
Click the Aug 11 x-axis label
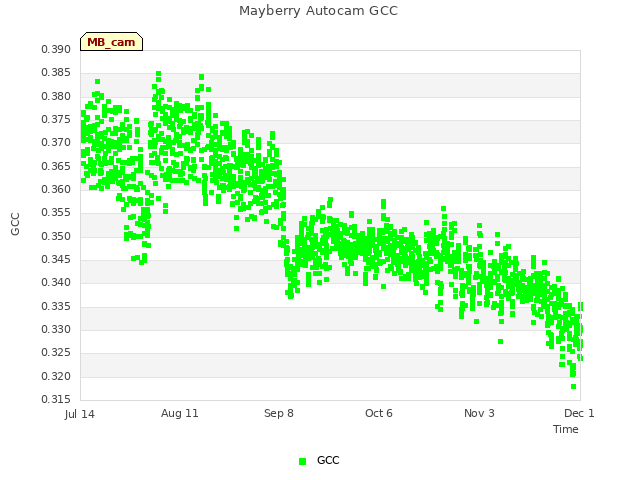(x=180, y=413)
